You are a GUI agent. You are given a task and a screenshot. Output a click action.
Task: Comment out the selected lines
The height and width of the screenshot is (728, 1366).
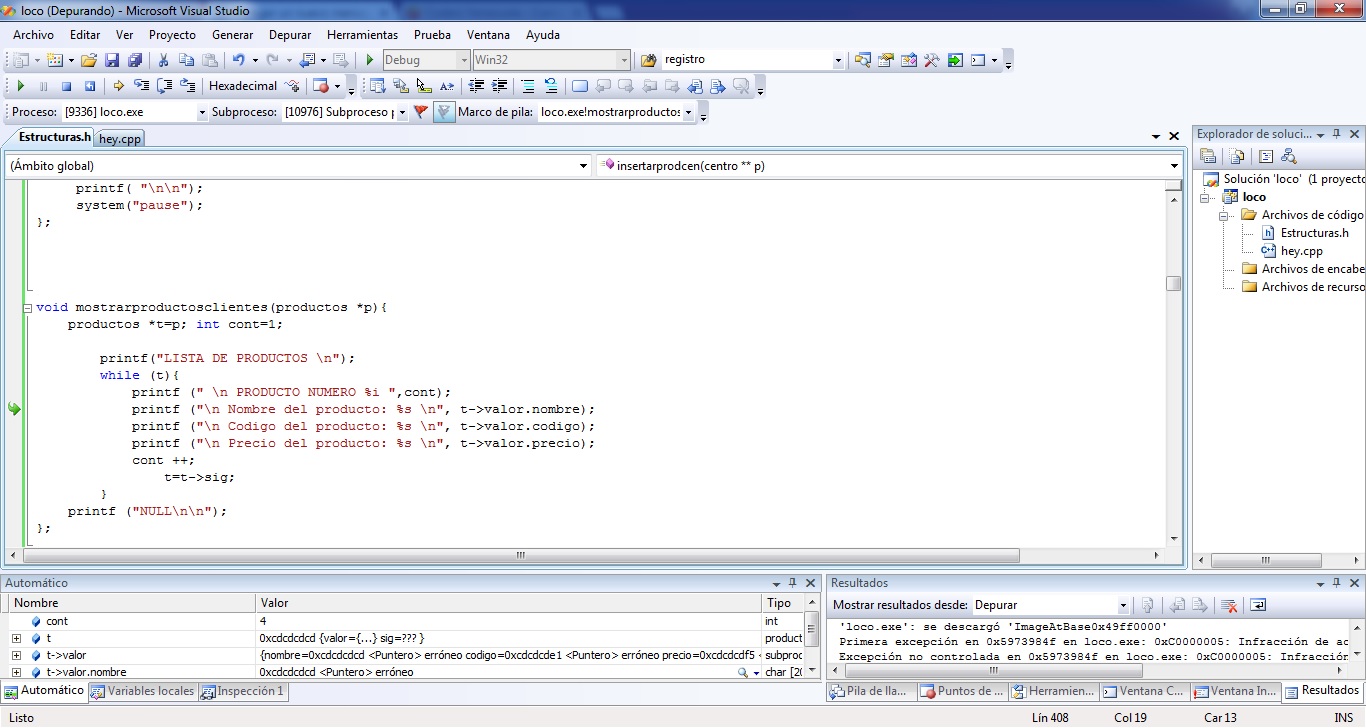[x=527, y=86]
